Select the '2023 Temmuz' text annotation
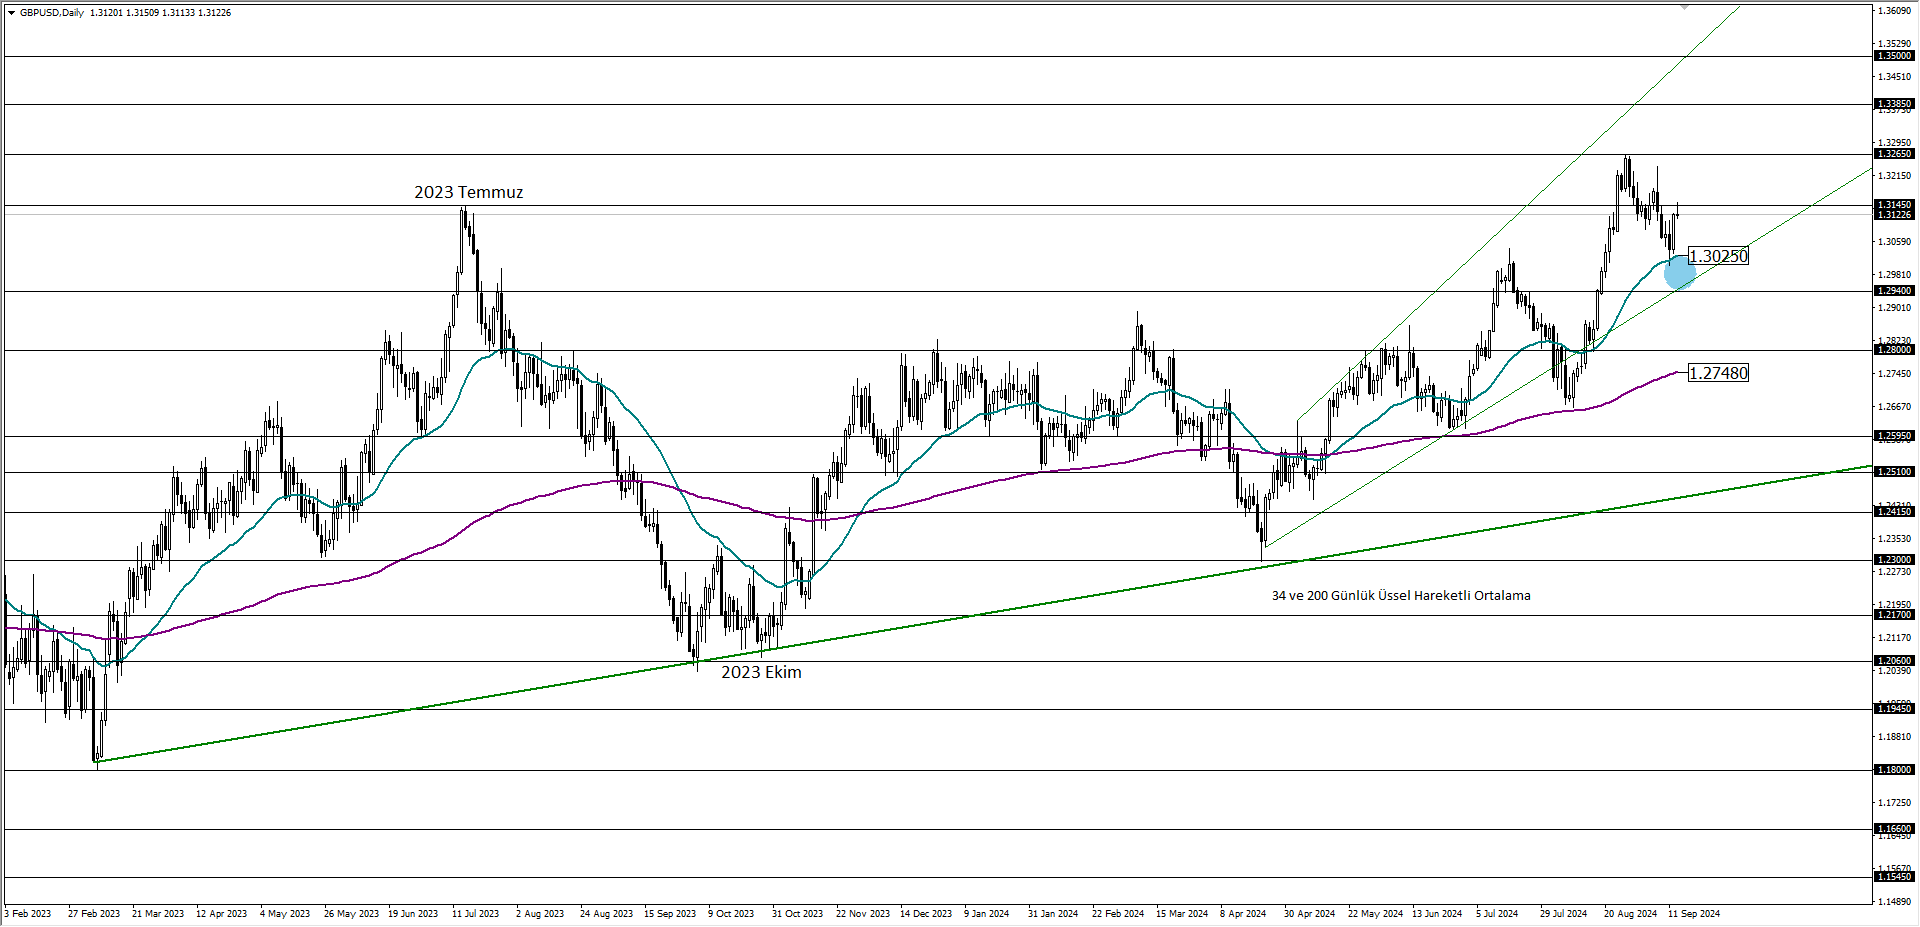 (x=468, y=192)
